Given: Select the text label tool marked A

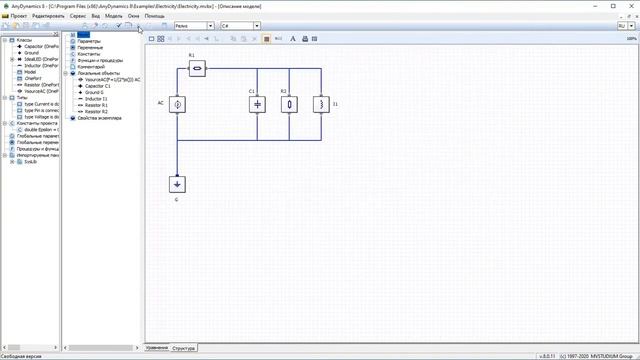Looking at the screenshot, I should (293, 39).
